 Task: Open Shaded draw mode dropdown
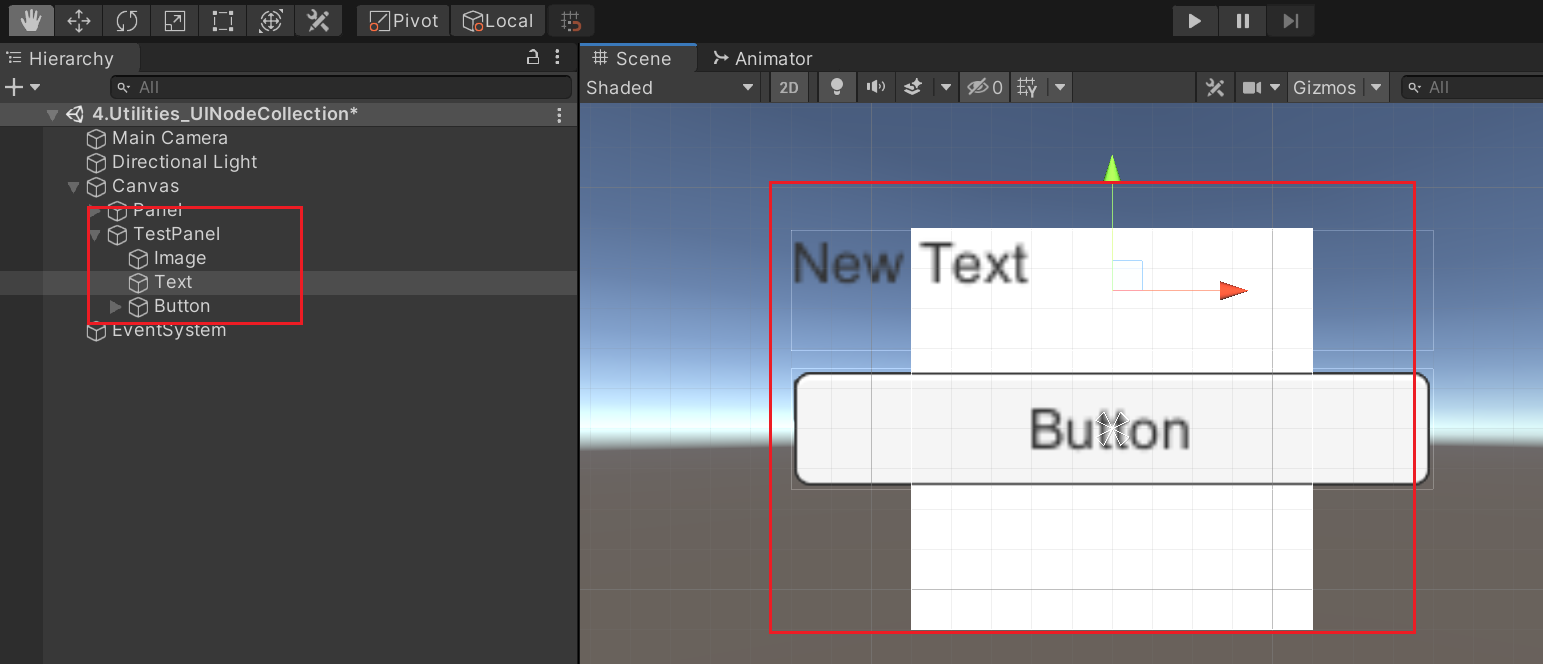point(670,88)
